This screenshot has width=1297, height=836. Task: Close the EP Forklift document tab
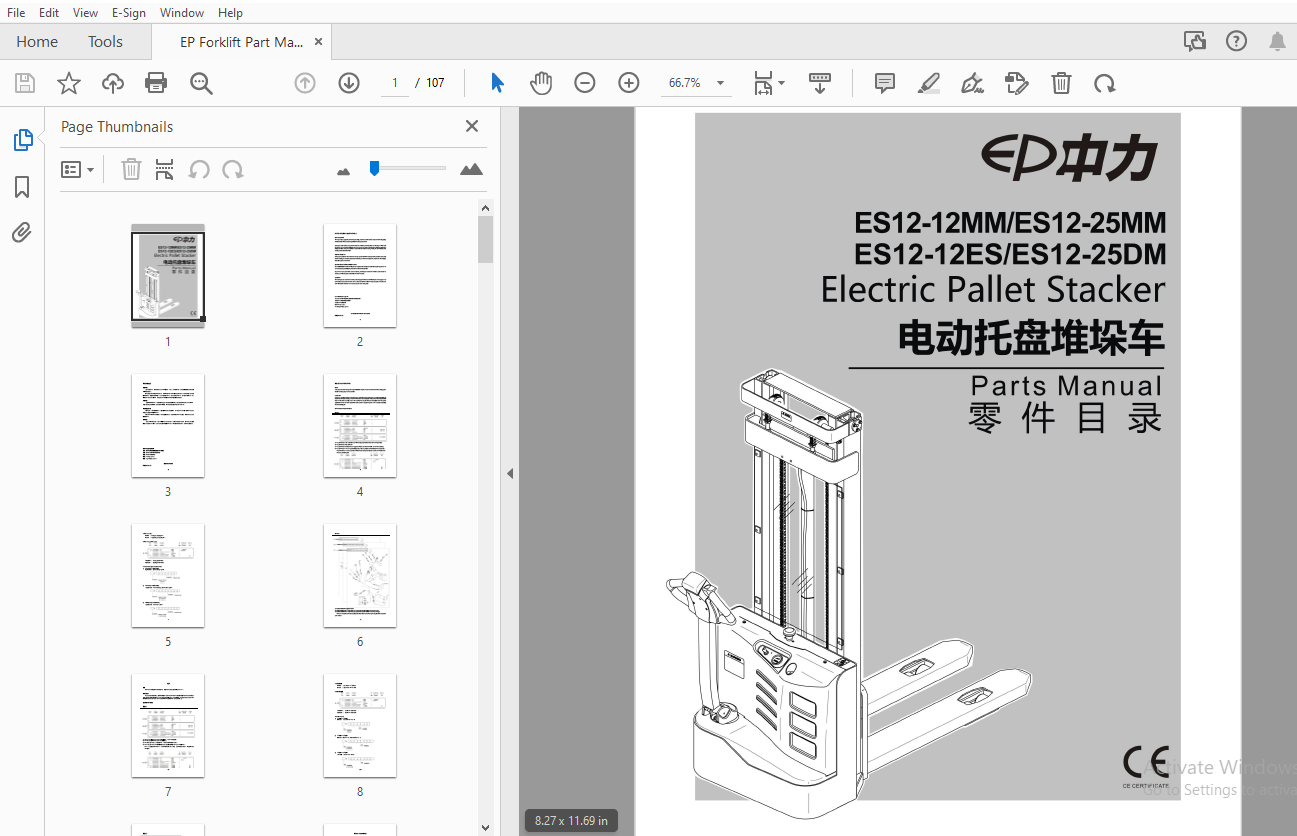point(319,42)
